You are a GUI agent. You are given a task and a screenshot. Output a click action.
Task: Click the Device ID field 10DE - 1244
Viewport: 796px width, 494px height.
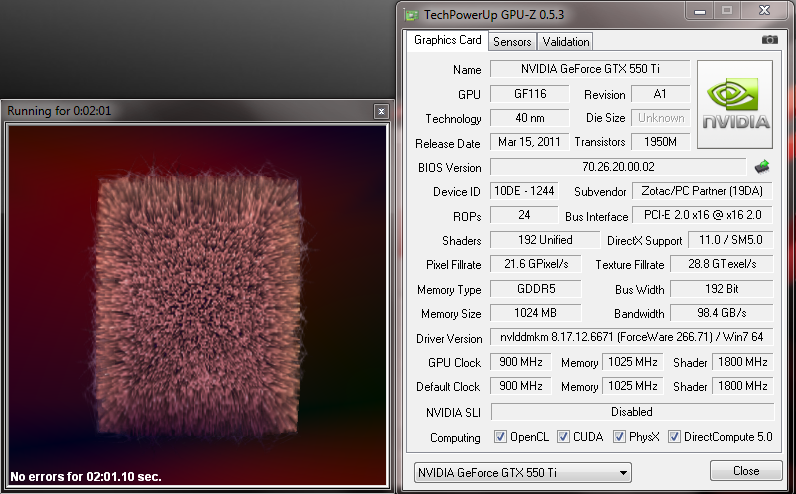pos(524,191)
